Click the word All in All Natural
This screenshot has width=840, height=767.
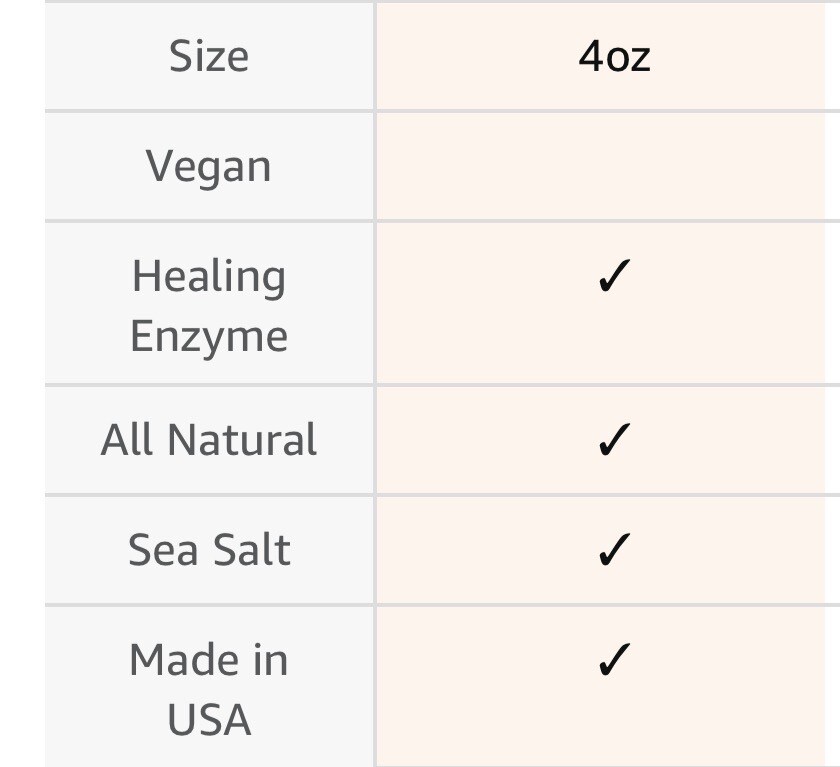(x=127, y=440)
